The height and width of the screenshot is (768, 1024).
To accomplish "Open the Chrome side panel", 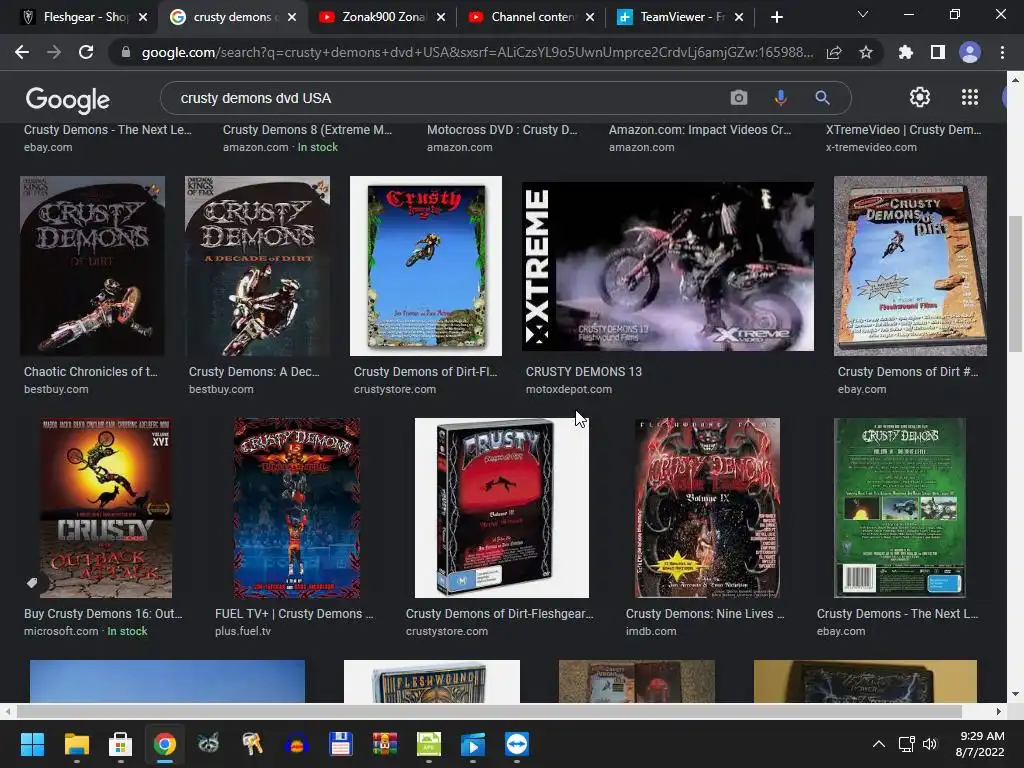I will [x=938, y=52].
